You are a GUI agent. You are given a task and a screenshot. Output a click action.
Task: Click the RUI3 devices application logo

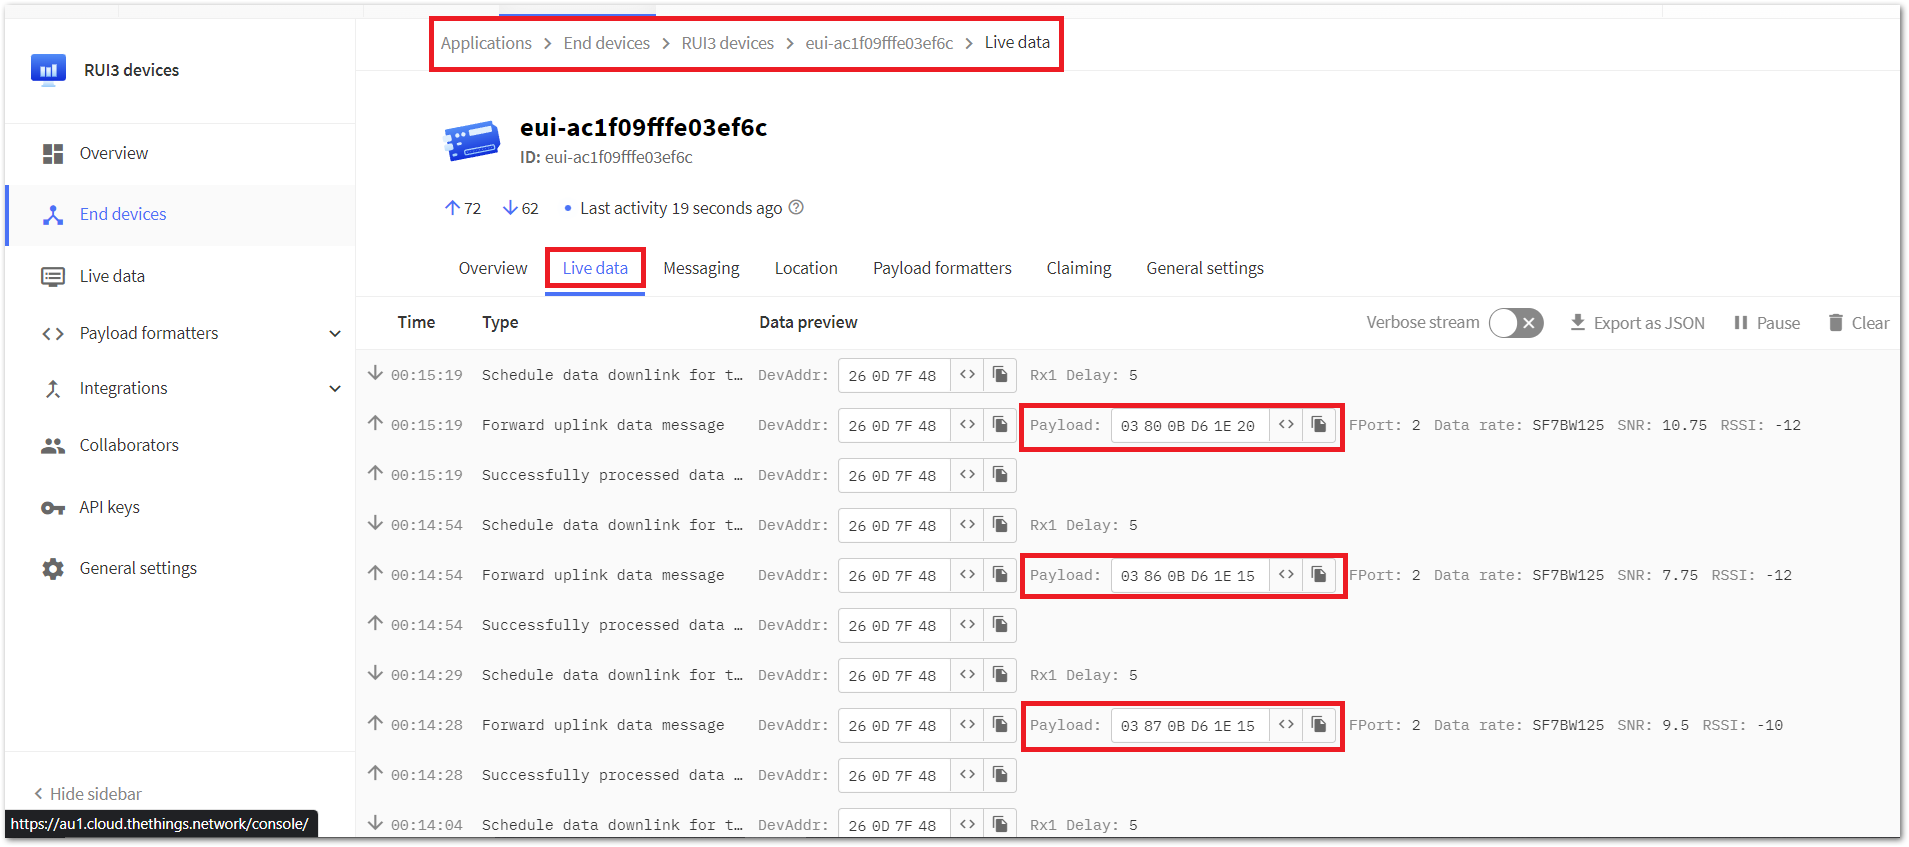pos(48,70)
